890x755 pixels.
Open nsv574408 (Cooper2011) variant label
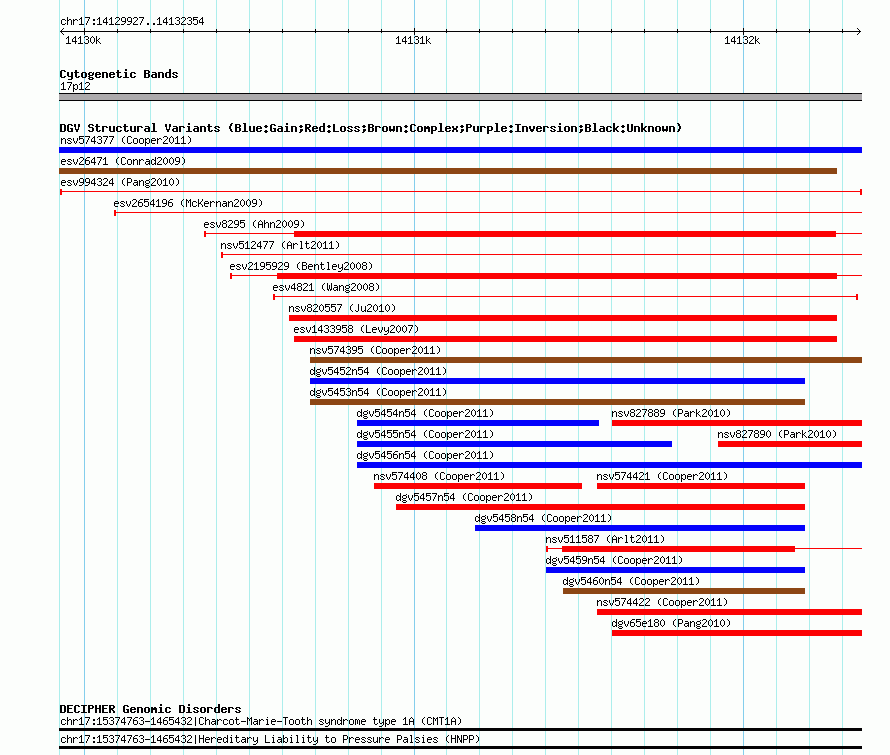click(x=439, y=476)
